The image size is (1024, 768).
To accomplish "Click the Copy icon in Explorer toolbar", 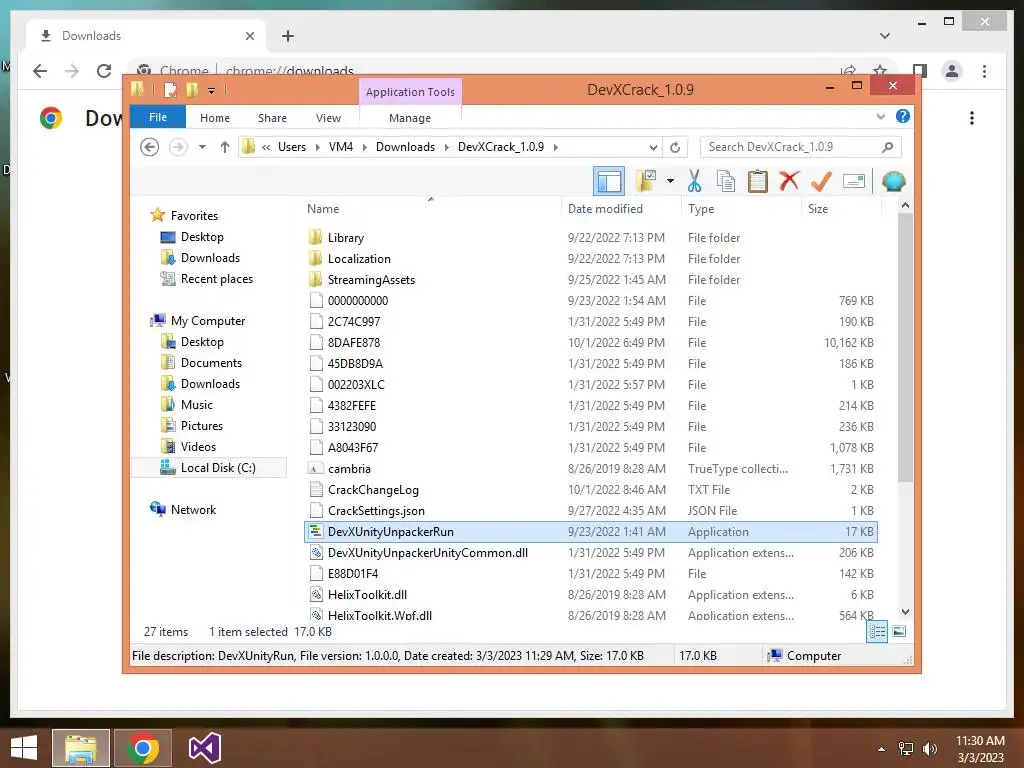I will point(726,181).
